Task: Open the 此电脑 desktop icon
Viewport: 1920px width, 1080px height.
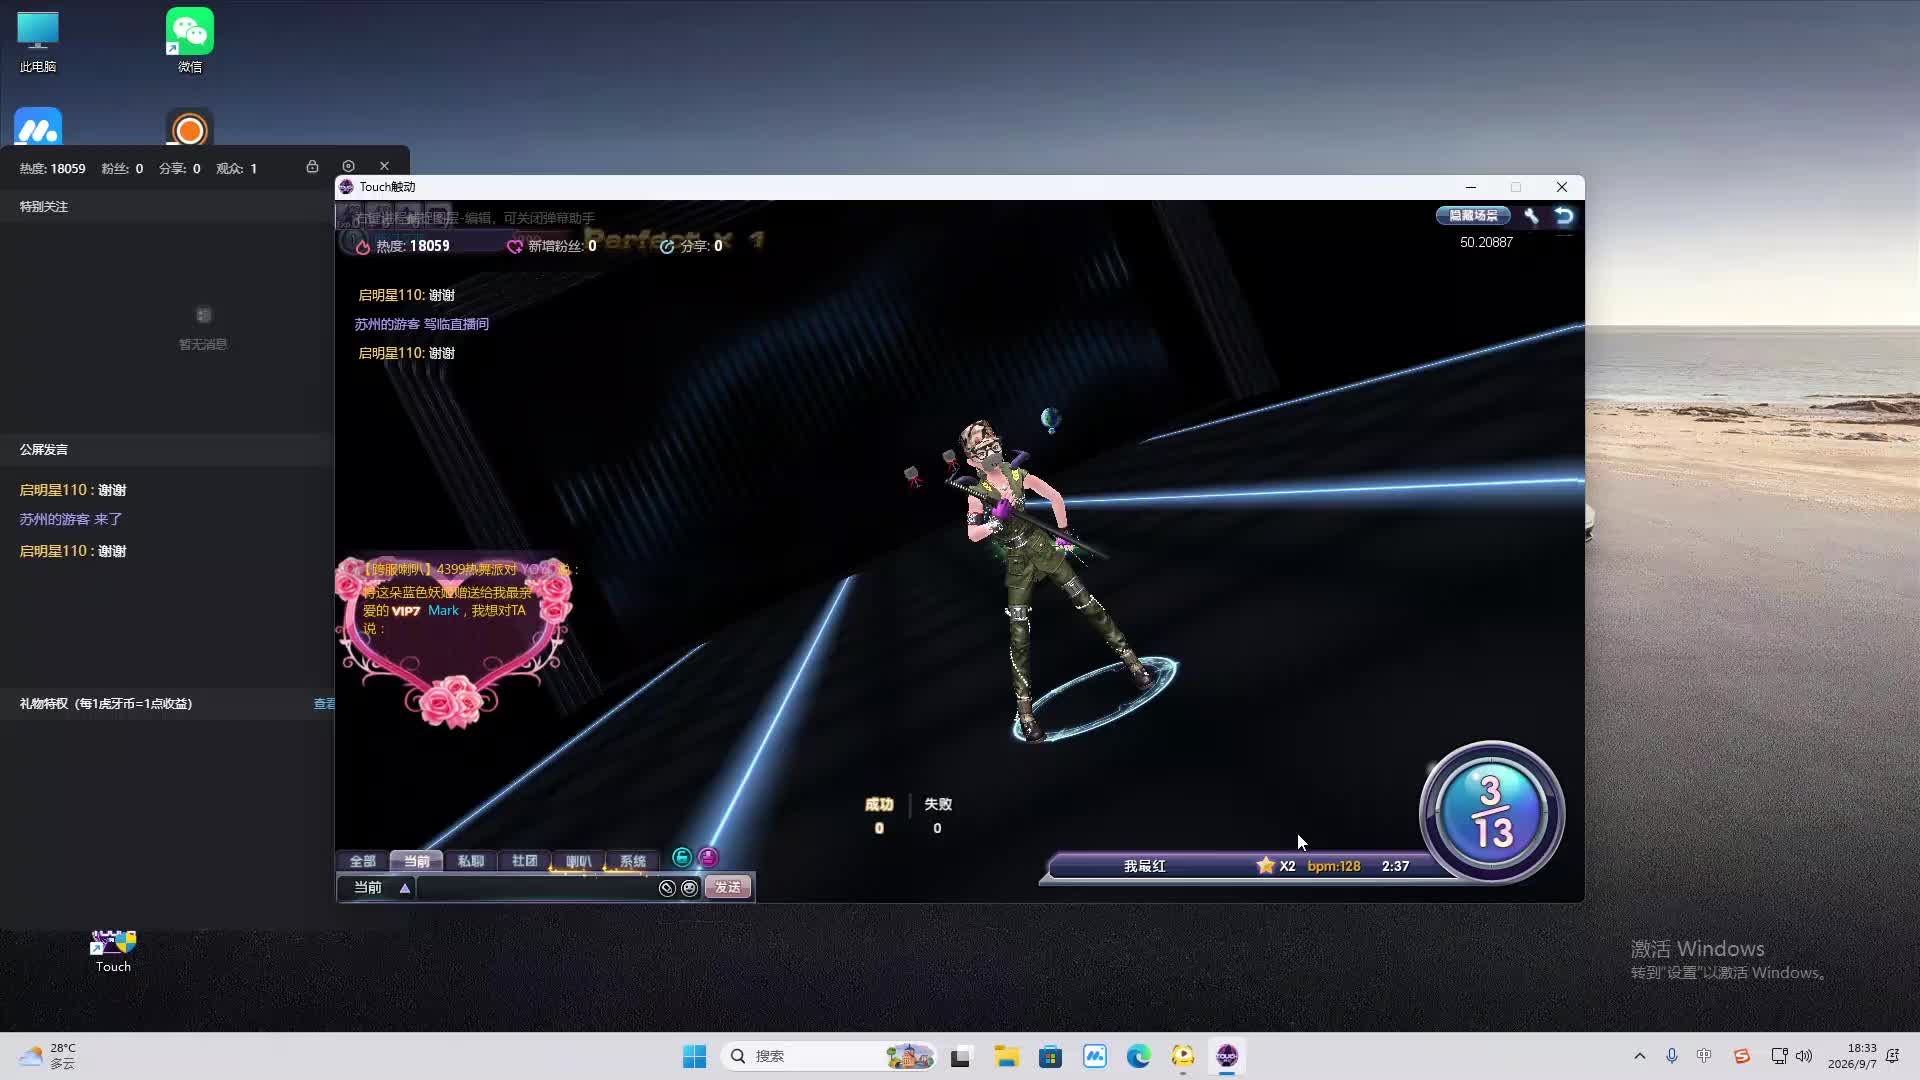Action: 38,42
